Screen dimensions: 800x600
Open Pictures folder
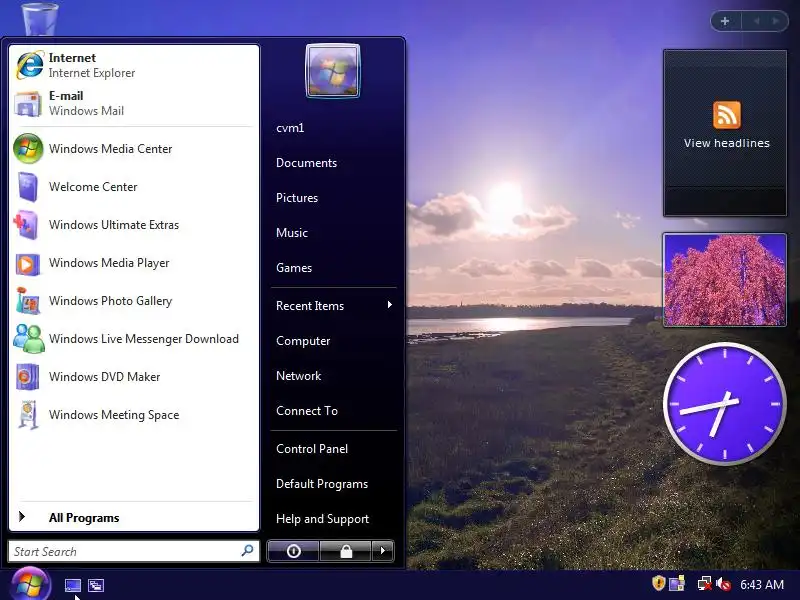click(x=296, y=198)
